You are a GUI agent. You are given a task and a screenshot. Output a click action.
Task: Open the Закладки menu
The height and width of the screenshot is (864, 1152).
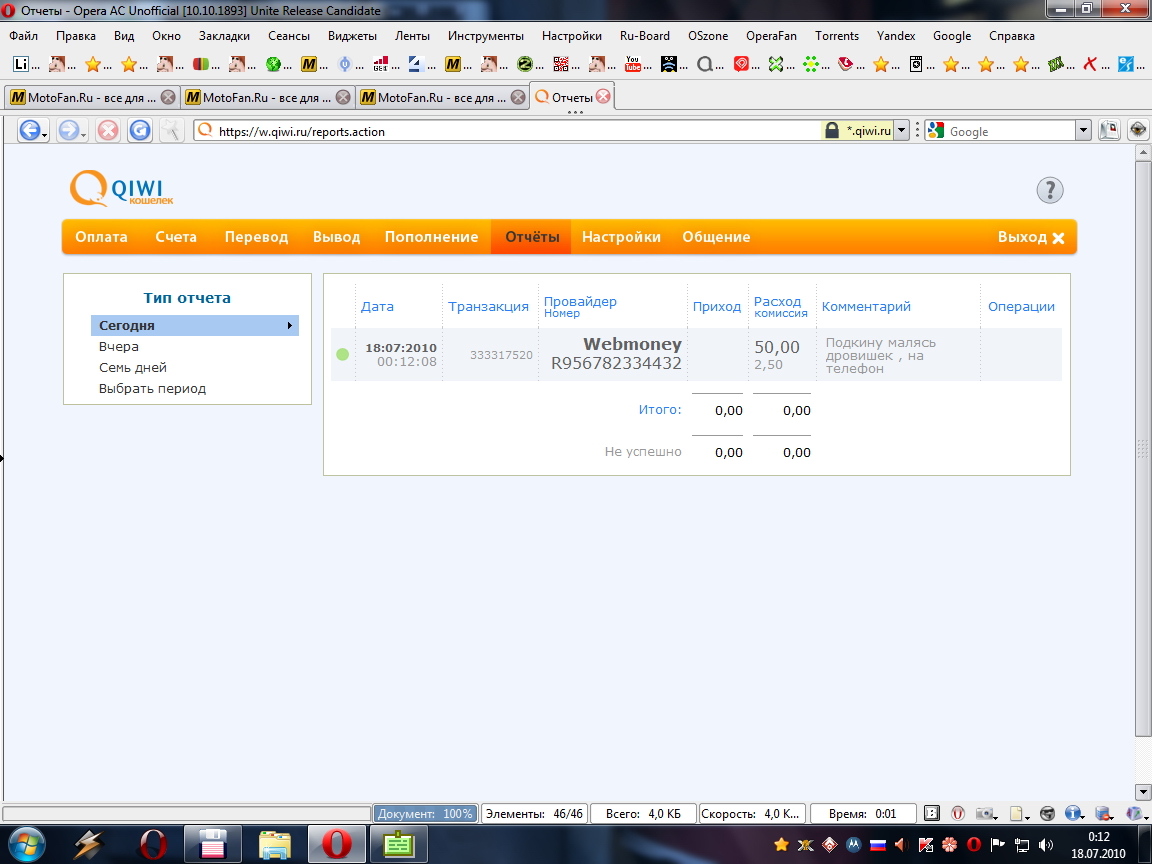click(x=224, y=35)
